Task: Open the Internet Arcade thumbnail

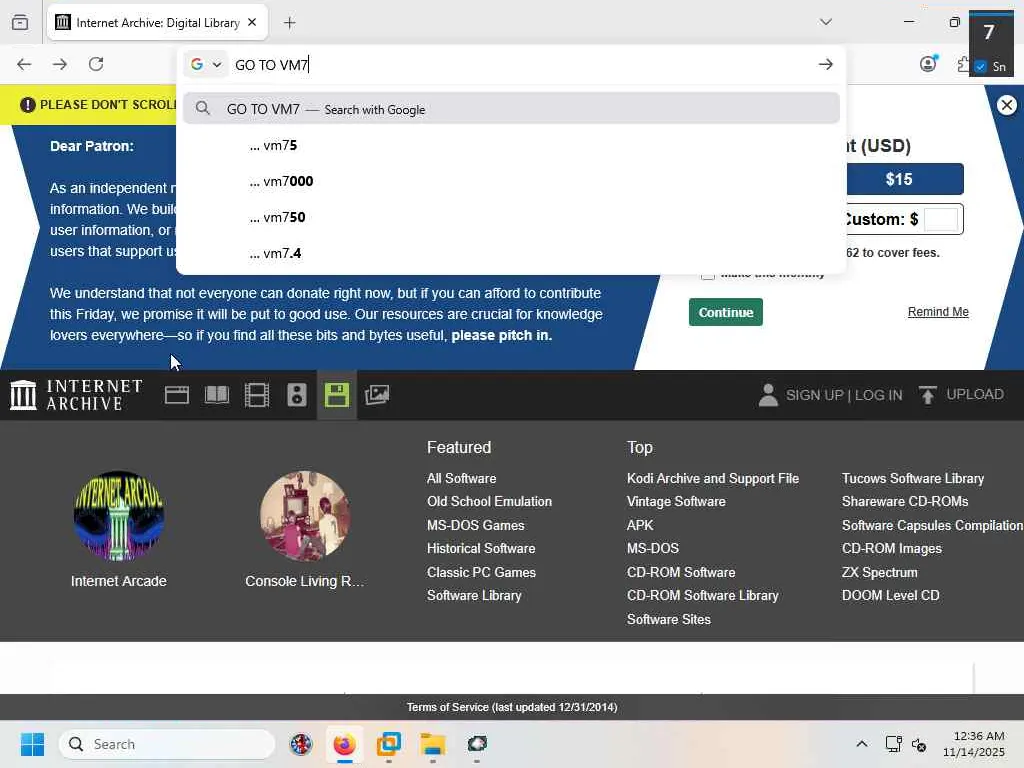Action: coord(118,516)
